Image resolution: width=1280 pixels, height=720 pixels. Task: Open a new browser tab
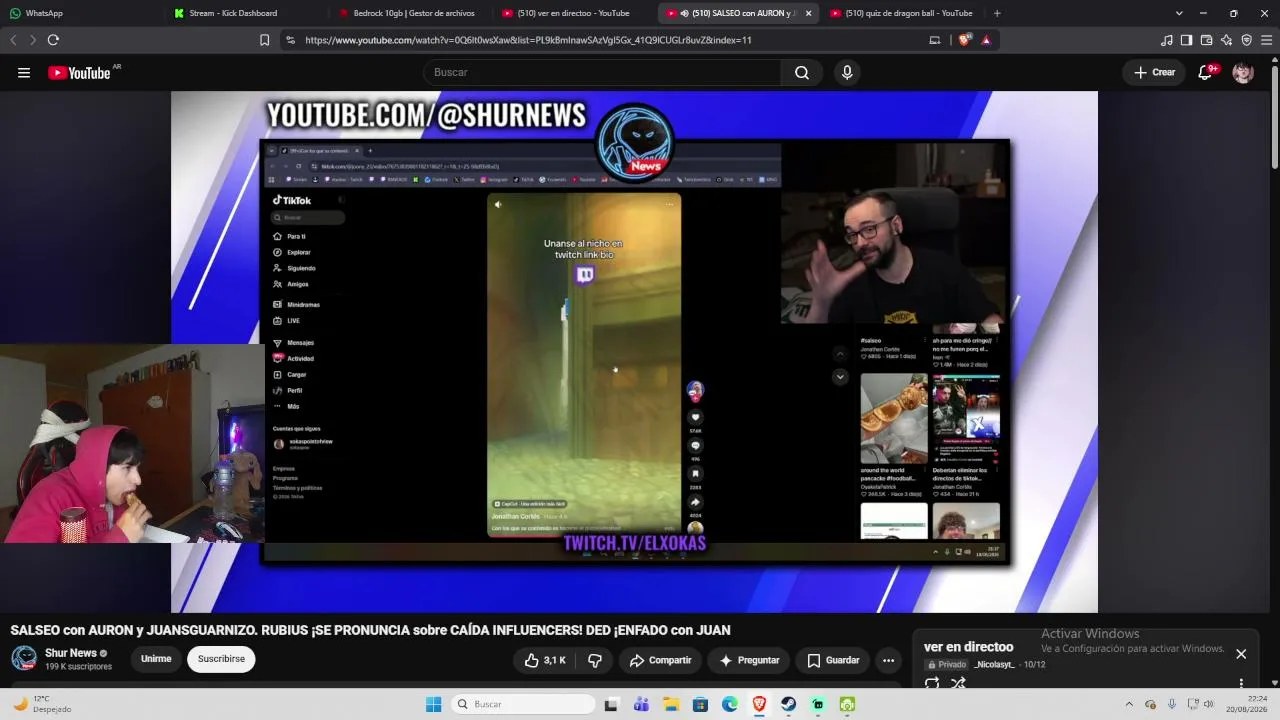(x=997, y=13)
